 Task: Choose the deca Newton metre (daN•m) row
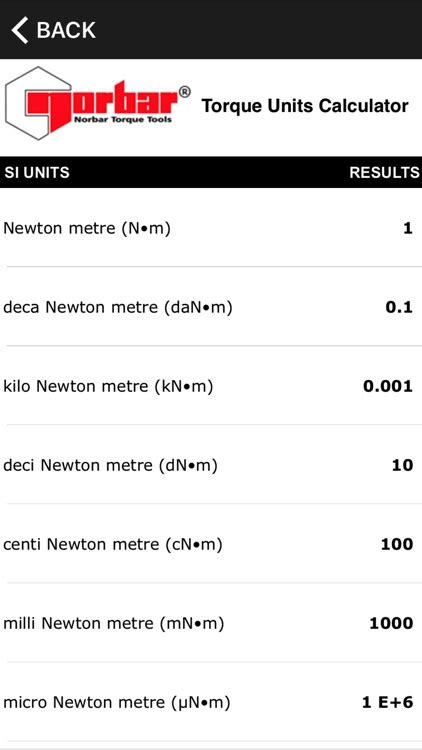click(211, 307)
